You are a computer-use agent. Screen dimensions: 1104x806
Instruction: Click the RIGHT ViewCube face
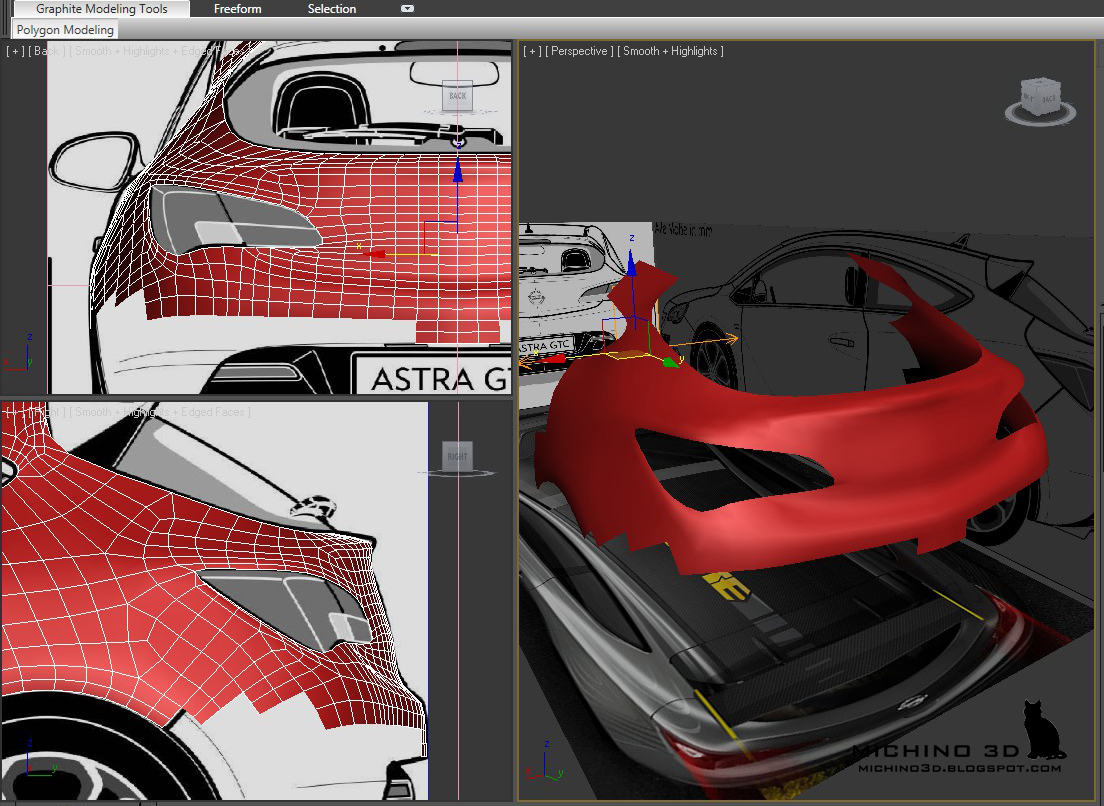tap(457, 457)
